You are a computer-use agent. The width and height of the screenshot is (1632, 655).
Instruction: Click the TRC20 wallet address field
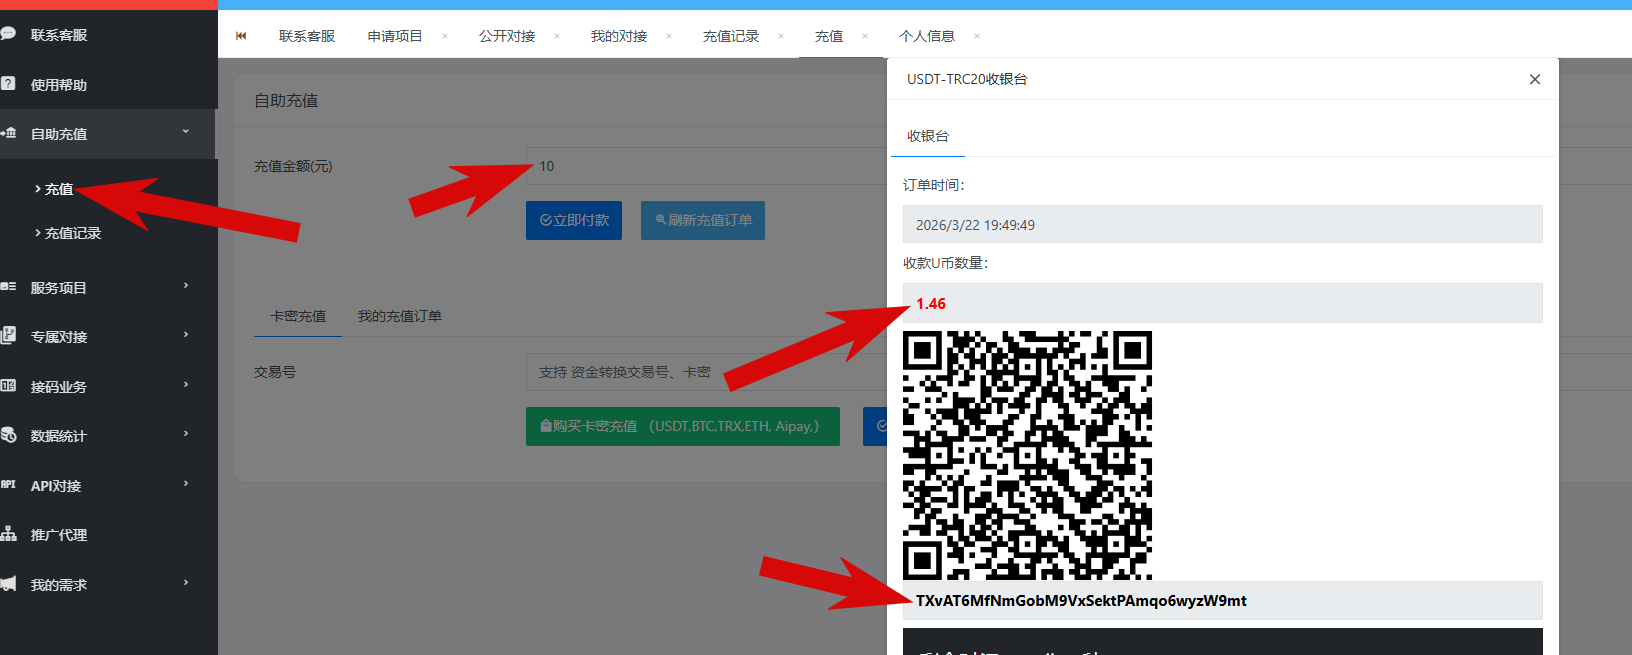pyautogui.click(x=1222, y=601)
